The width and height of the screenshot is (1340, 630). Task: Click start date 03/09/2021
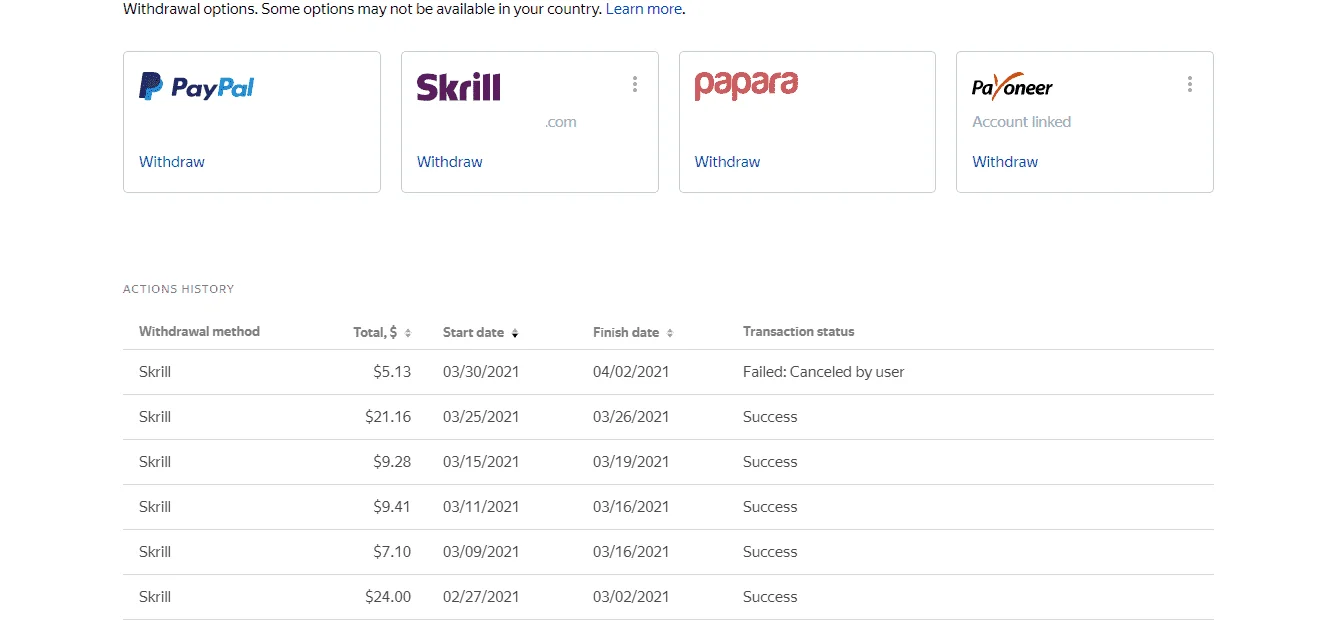click(x=481, y=552)
